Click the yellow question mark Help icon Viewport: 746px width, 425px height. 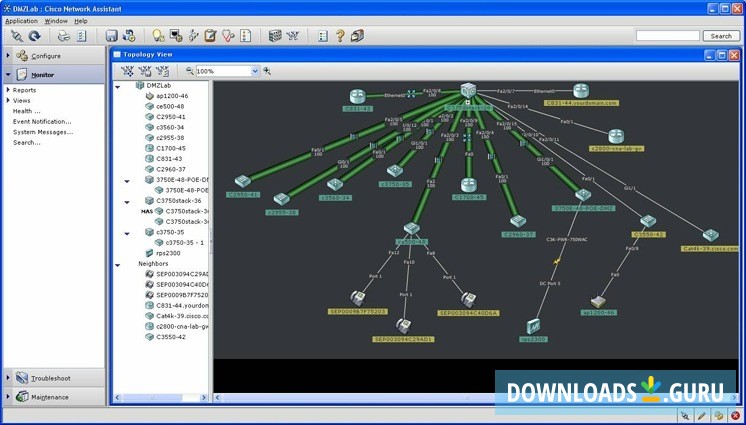click(x=340, y=36)
